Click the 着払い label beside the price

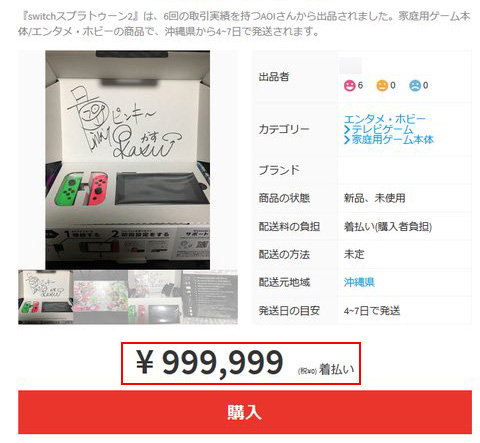point(336,369)
